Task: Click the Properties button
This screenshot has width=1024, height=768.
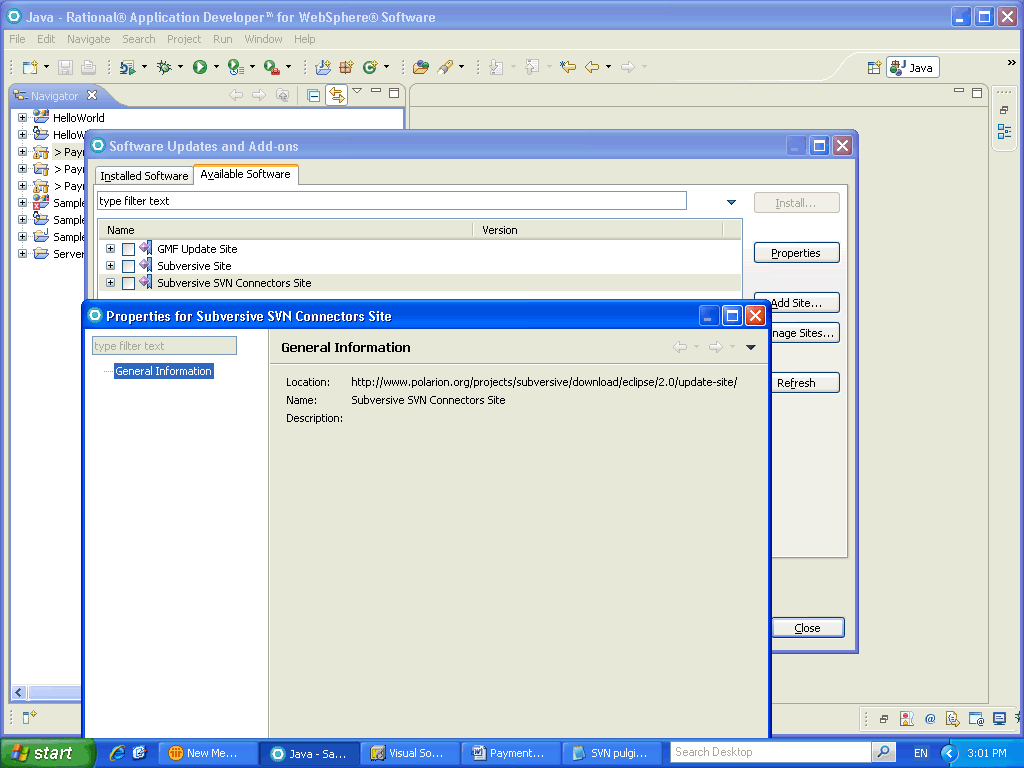Action: 796,253
